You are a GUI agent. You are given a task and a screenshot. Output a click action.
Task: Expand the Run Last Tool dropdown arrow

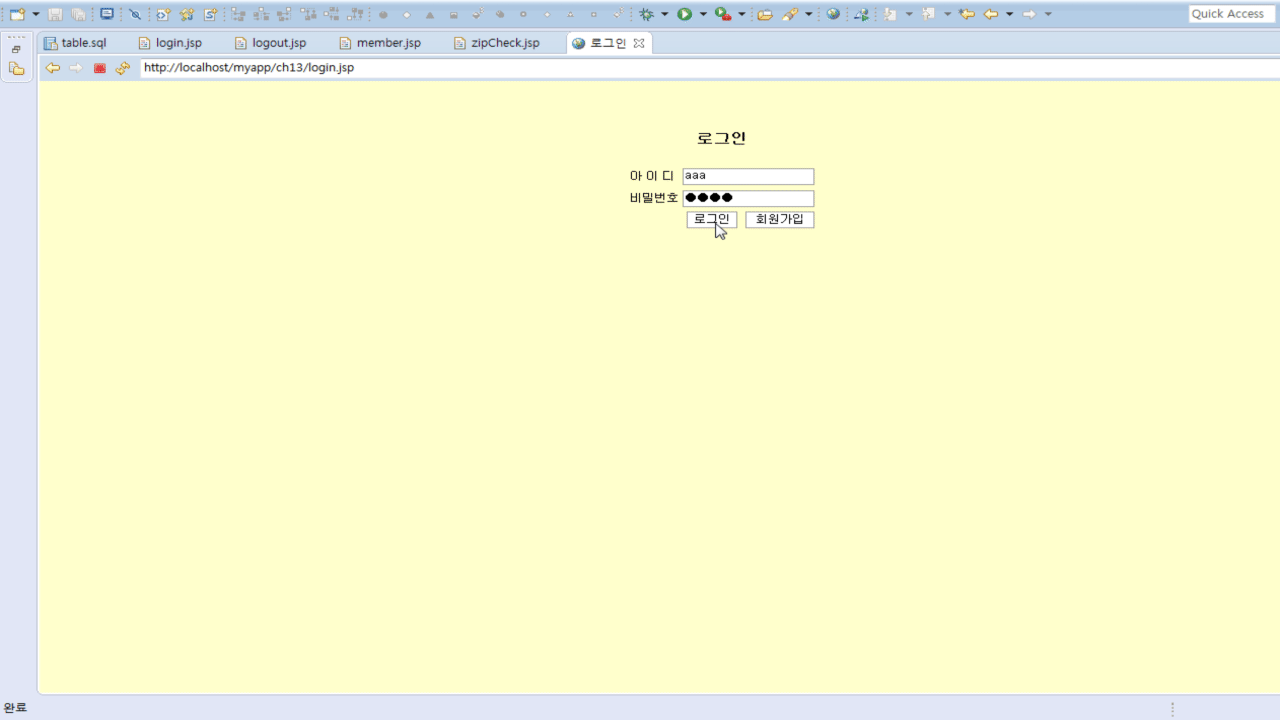click(x=741, y=14)
